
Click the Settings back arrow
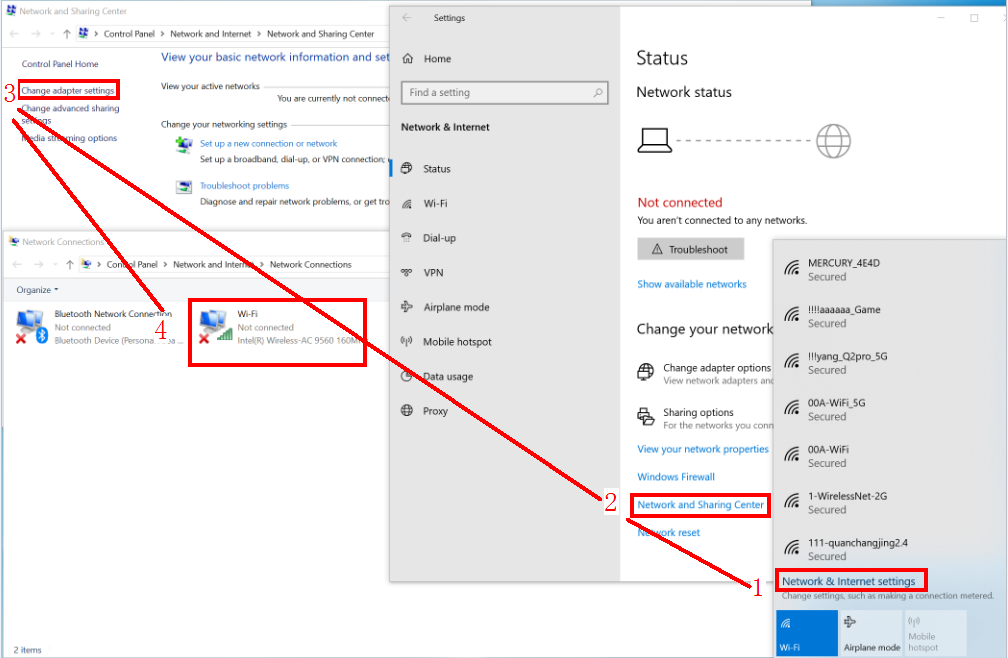click(406, 18)
